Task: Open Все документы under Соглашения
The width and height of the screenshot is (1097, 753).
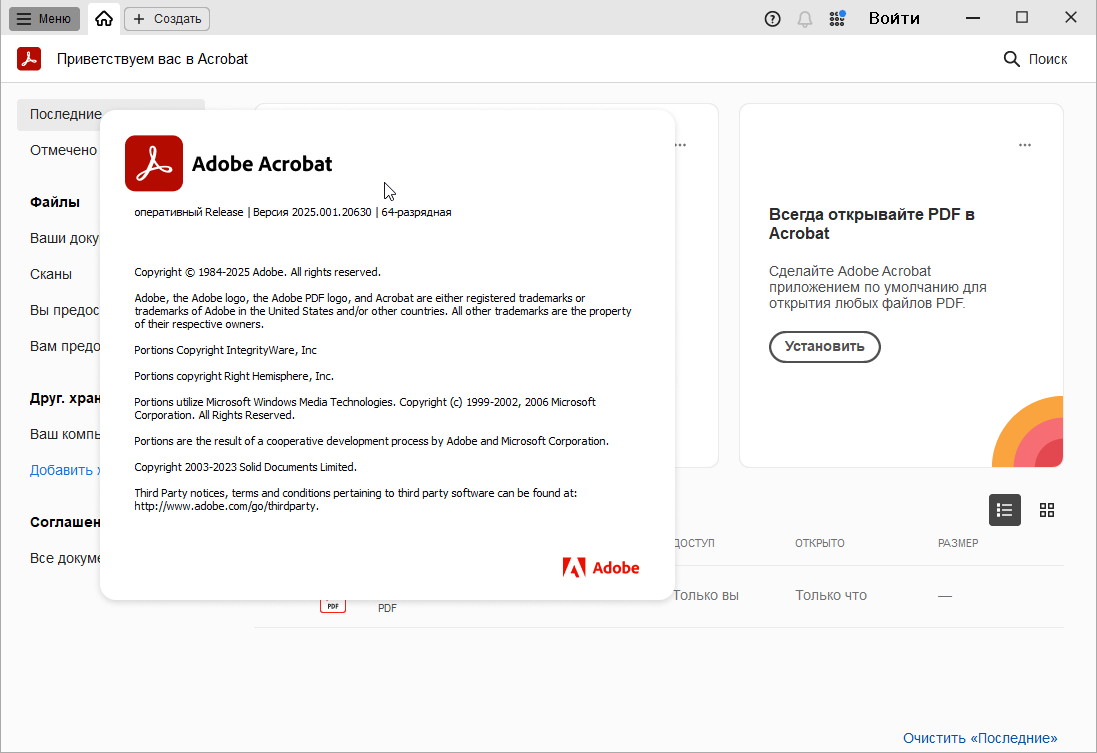Action: (x=65, y=558)
